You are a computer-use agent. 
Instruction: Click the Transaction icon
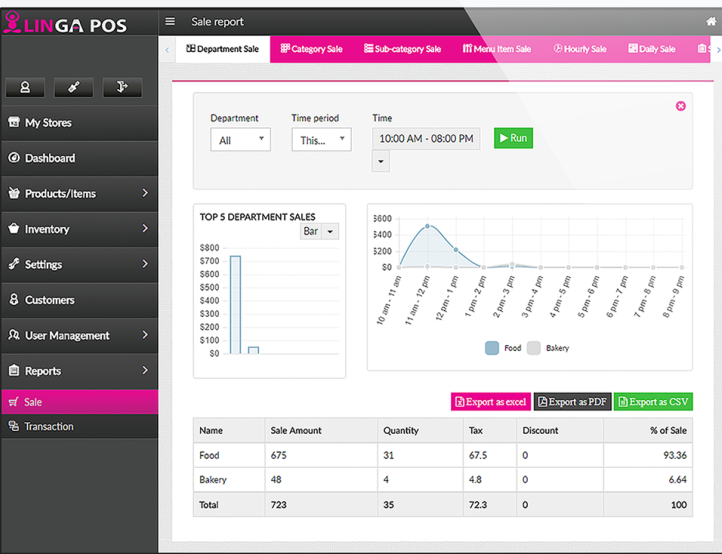click(x=14, y=426)
